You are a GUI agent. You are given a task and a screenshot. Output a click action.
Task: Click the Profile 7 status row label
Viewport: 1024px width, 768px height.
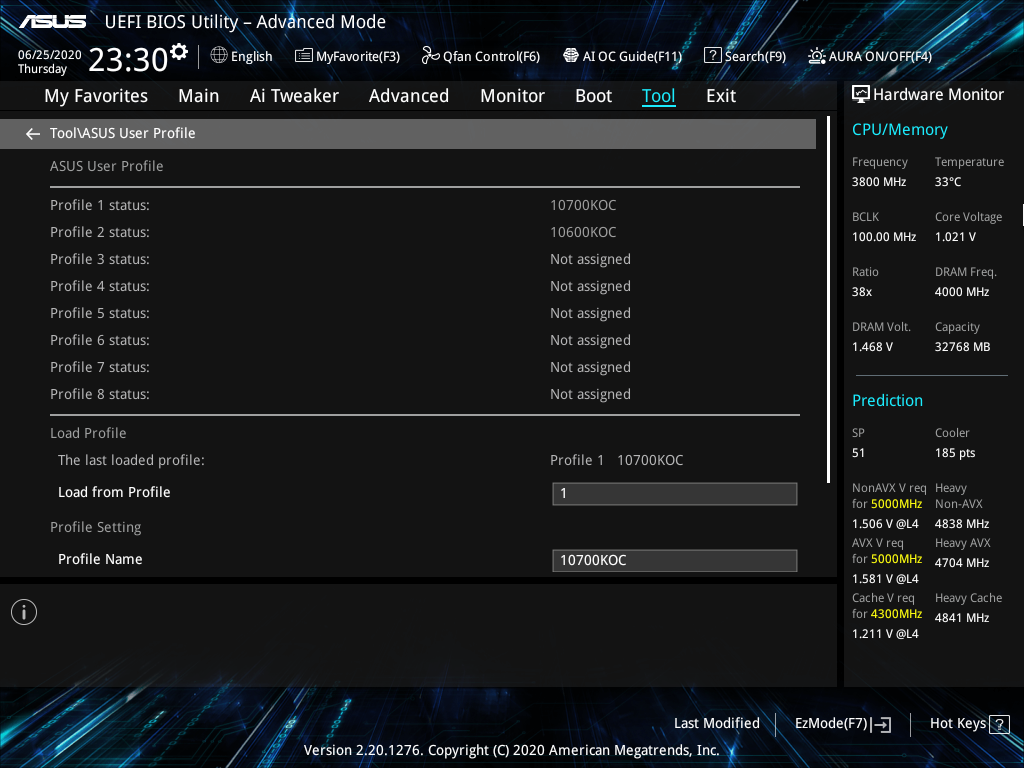pos(100,368)
